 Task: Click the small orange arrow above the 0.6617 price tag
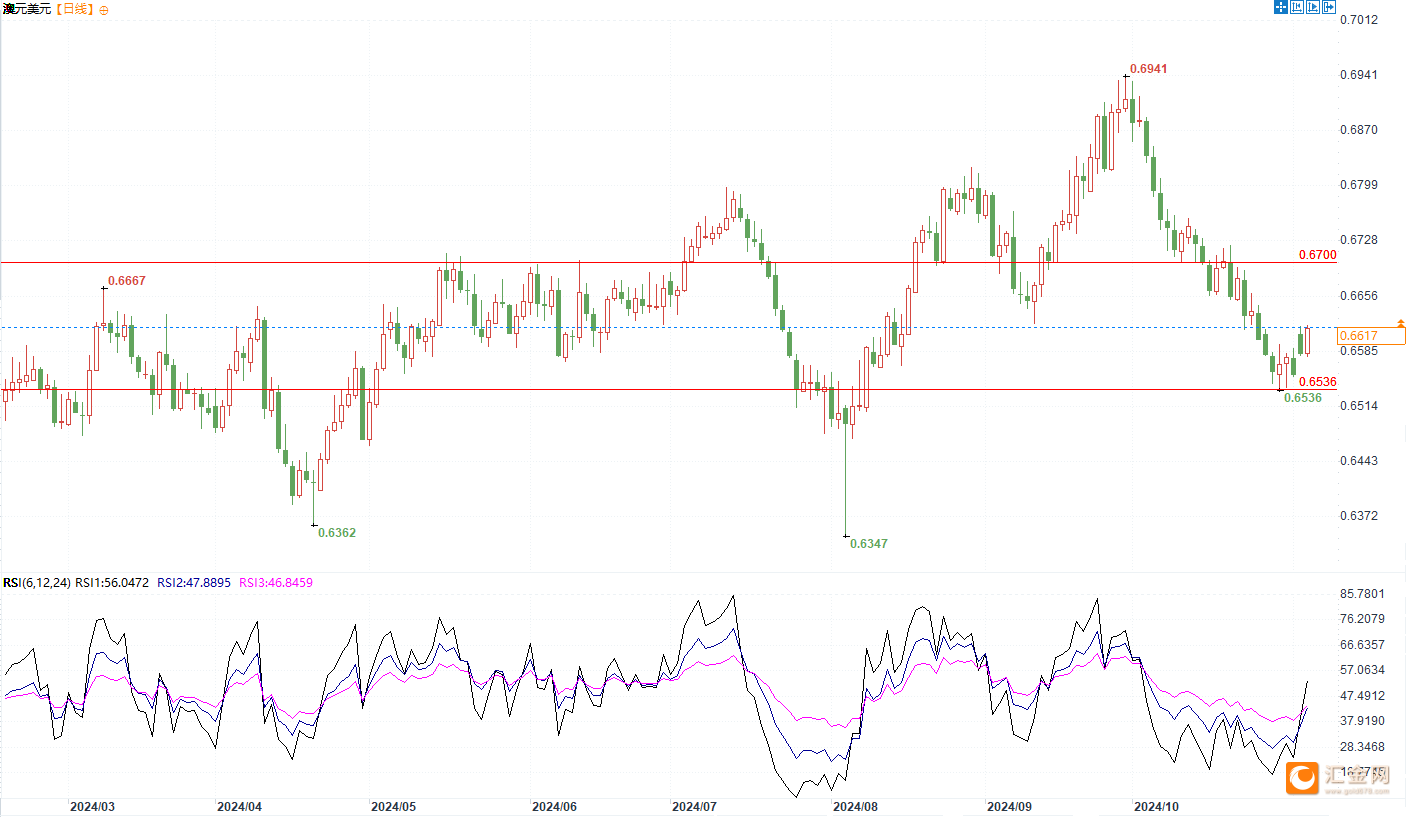click(1401, 323)
